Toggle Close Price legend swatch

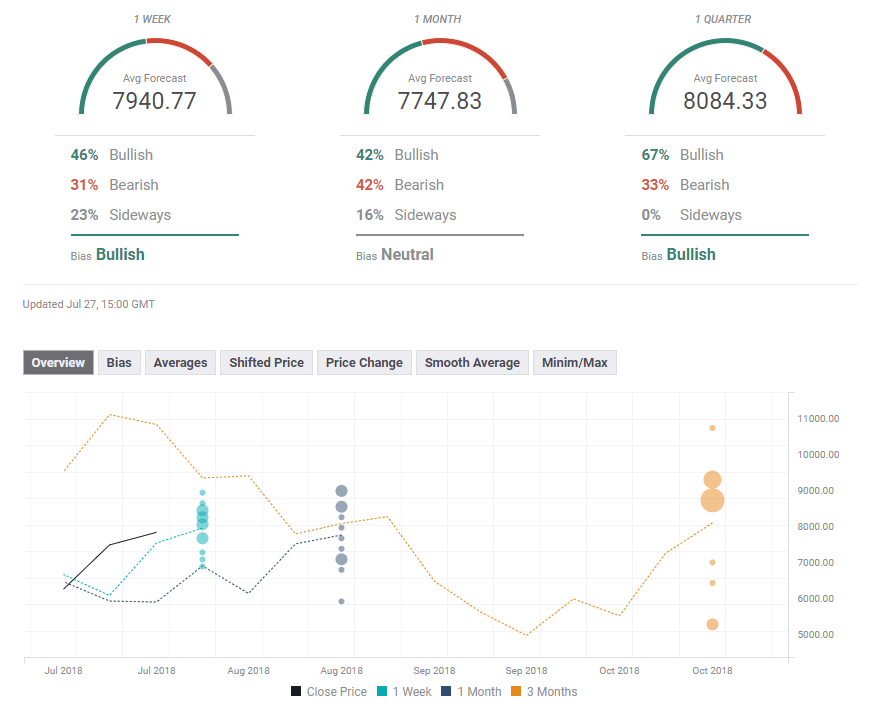(x=296, y=691)
